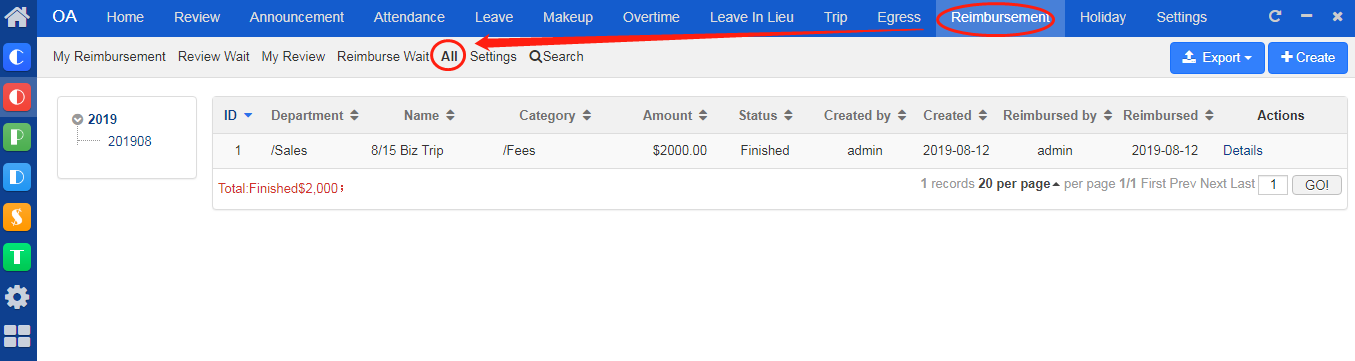Click the Prev page link
1355x361 pixels.
pyautogui.click(x=1183, y=184)
